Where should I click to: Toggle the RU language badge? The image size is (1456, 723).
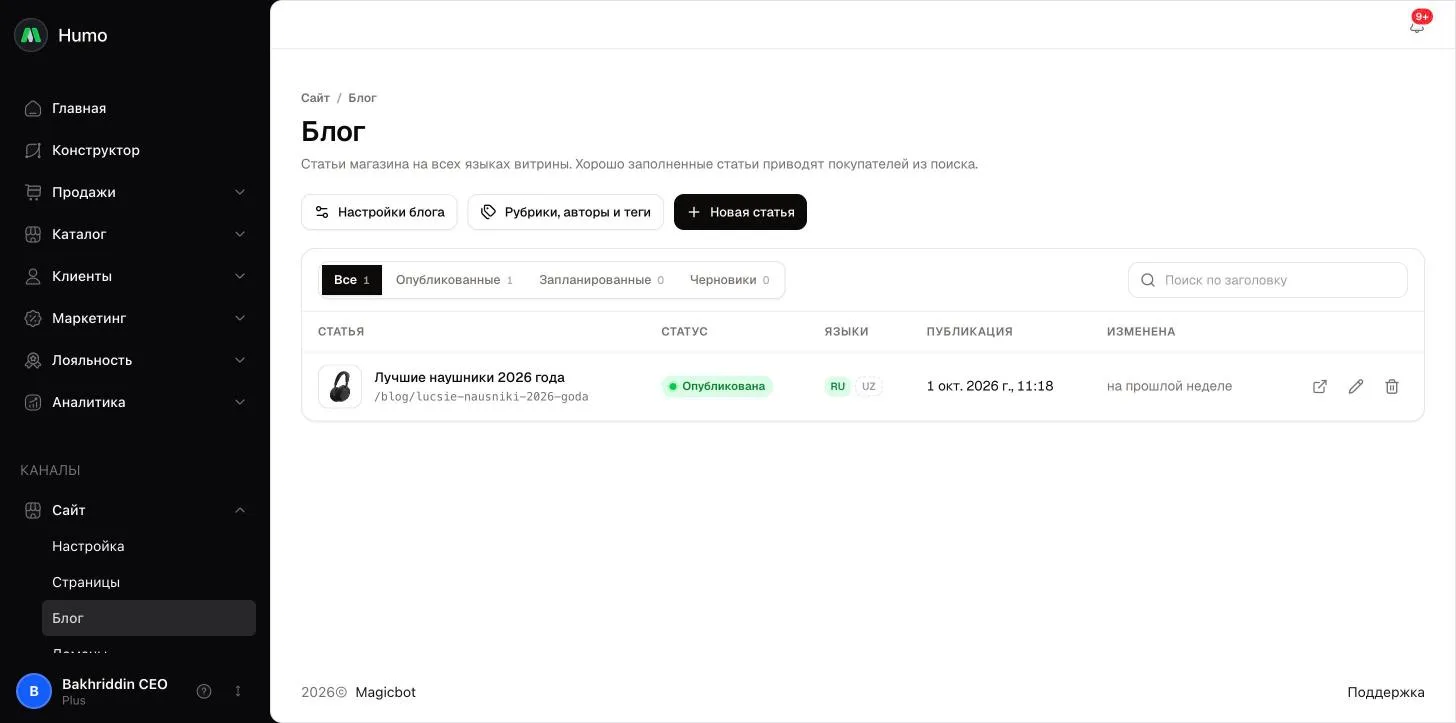point(837,386)
